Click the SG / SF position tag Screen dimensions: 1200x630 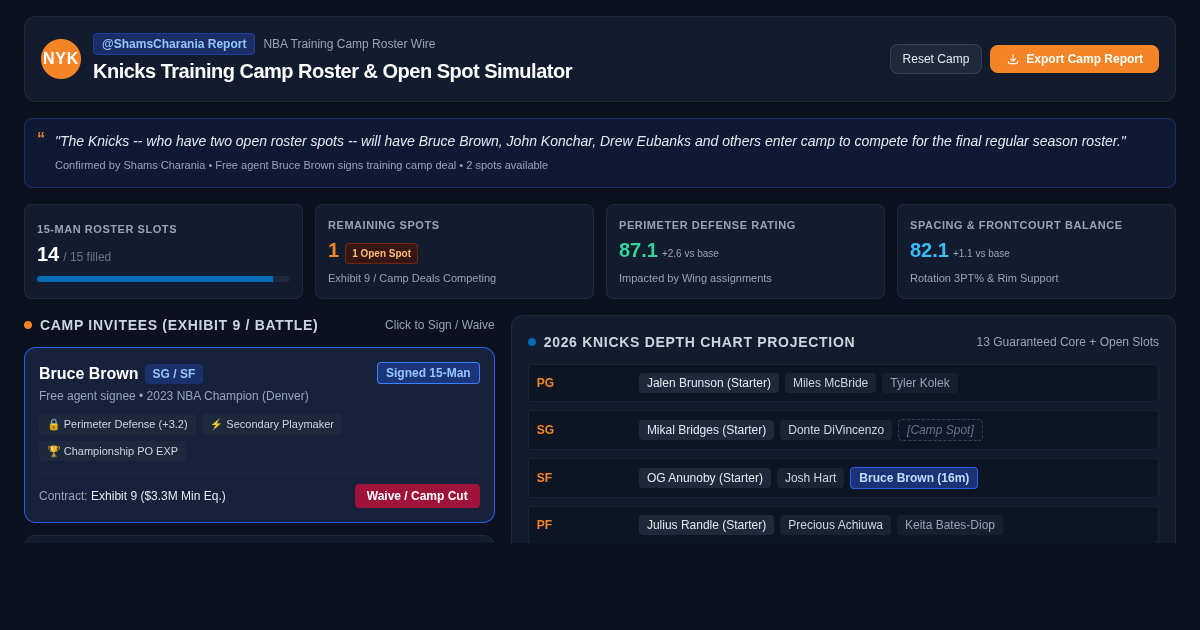tap(174, 374)
